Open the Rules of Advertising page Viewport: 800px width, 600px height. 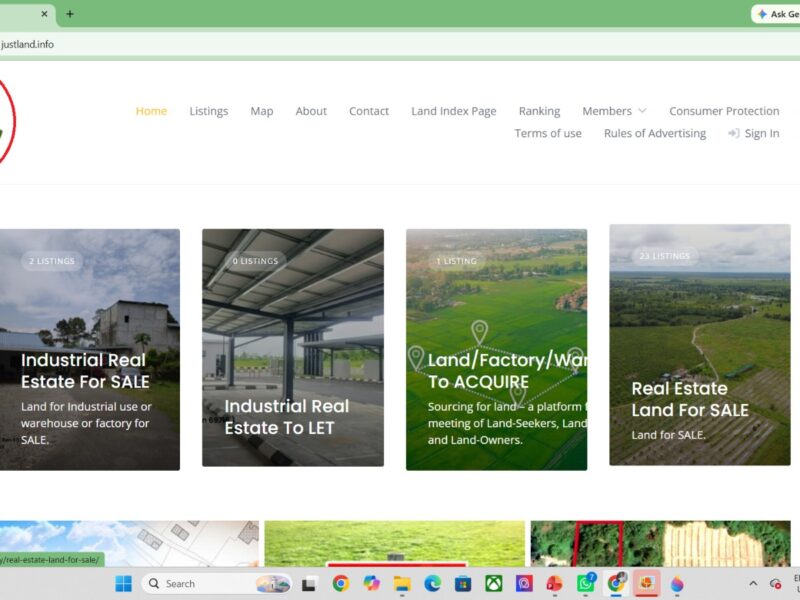(x=655, y=133)
